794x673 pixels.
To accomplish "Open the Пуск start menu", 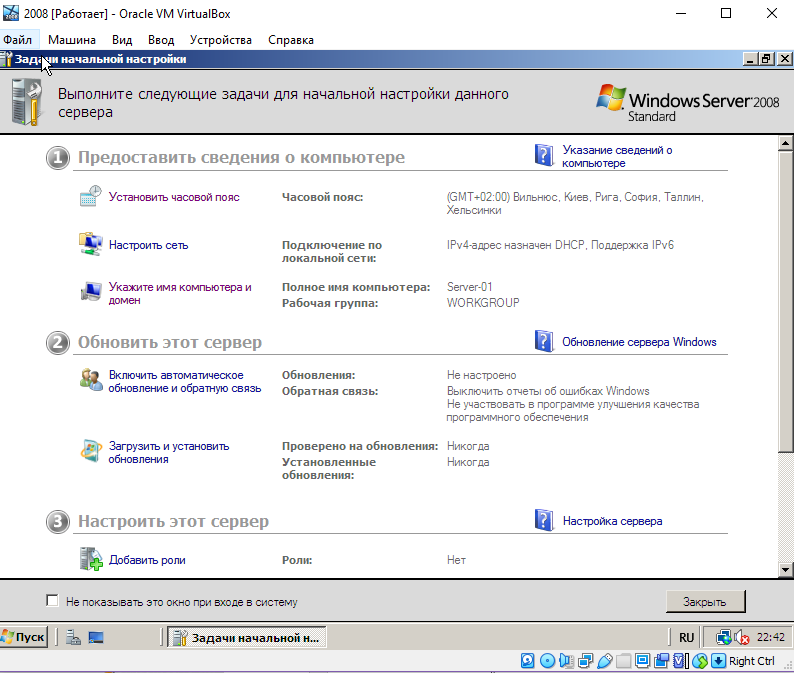I will (x=23, y=637).
